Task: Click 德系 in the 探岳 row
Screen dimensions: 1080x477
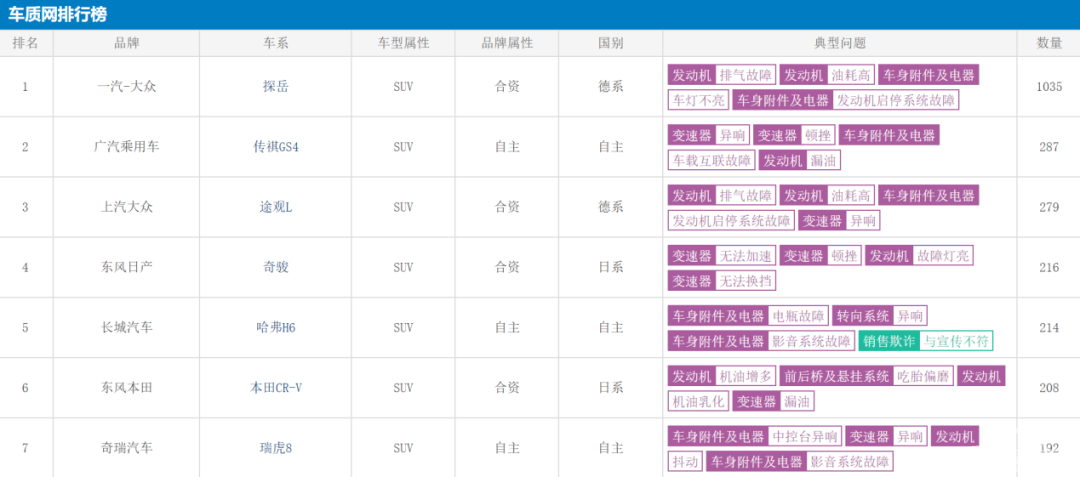Action: [x=610, y=87]
